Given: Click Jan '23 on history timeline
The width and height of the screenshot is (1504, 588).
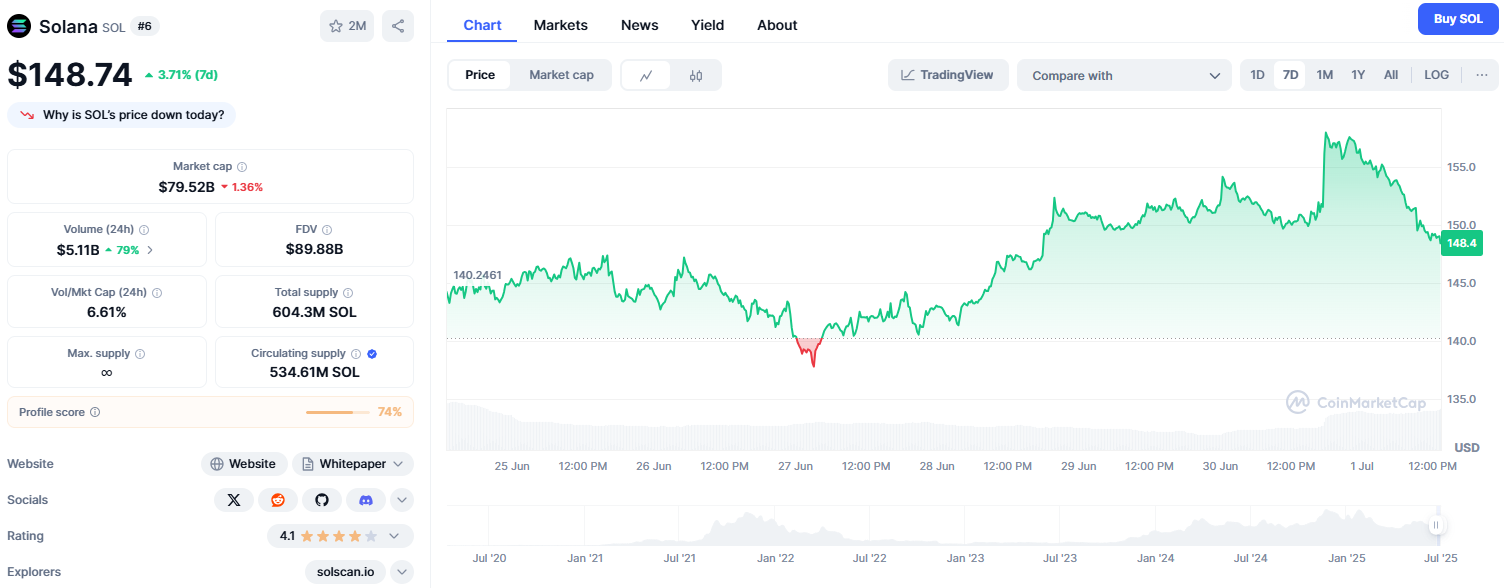Looking at the screenshot, I should coord(966,558).
